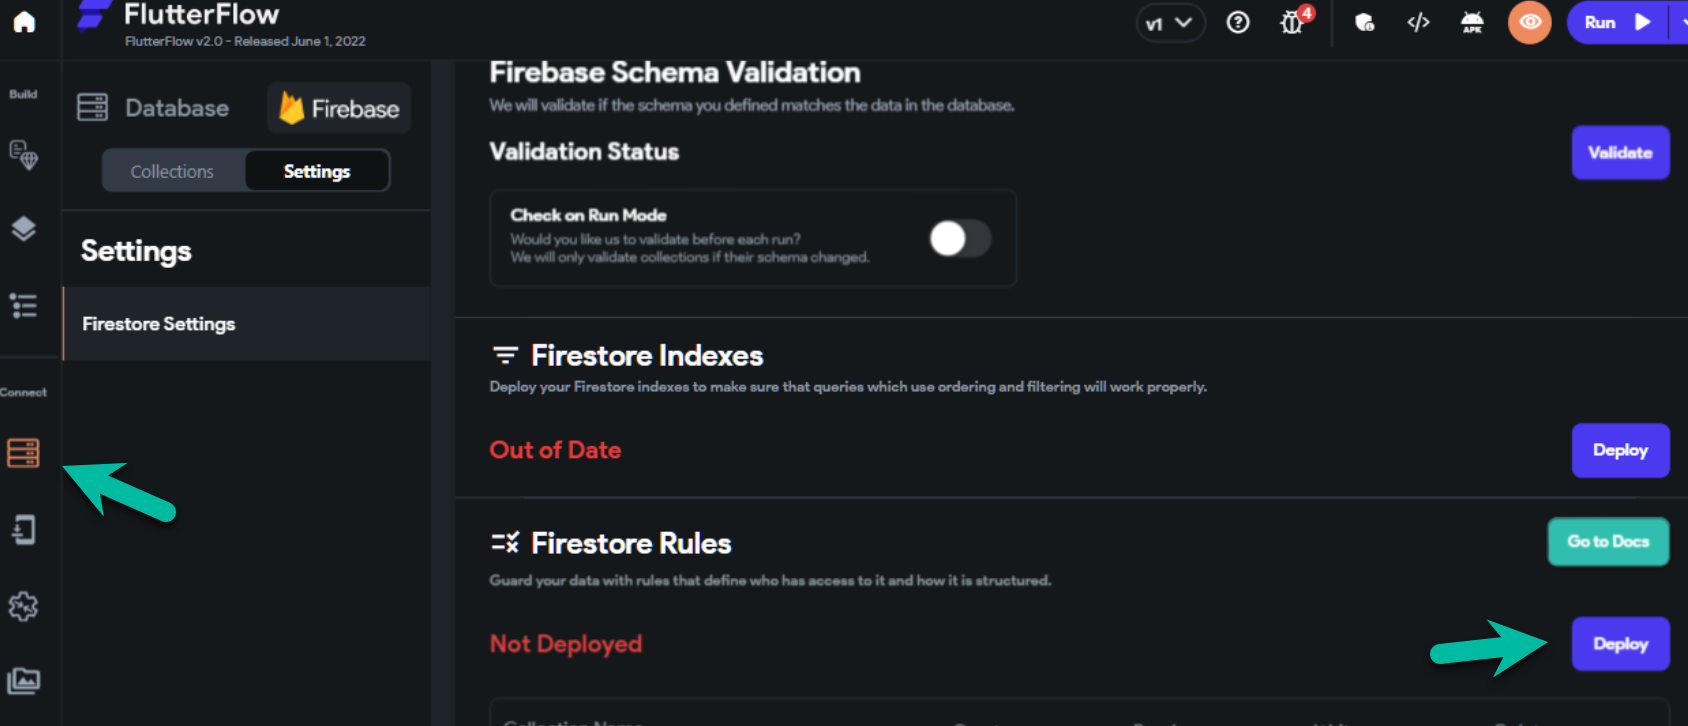Open the view code icon
Viewport: 1688px width, 726px height.
(x=1418, y=22)
